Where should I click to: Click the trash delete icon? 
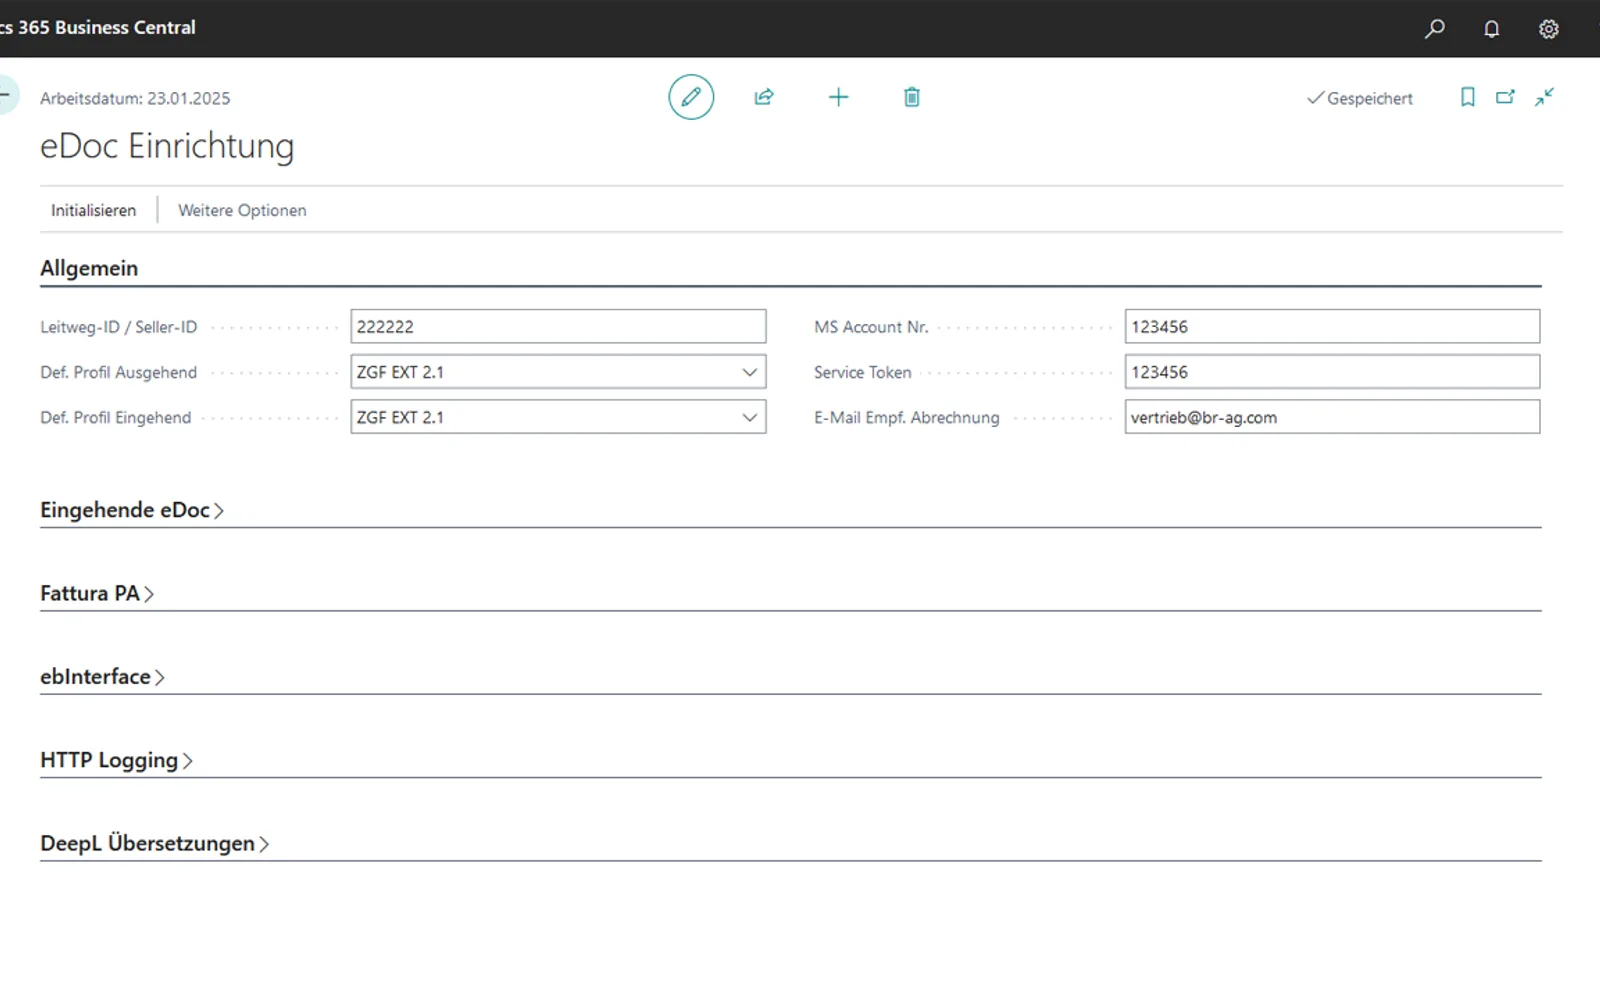click(x=912, y=97)
